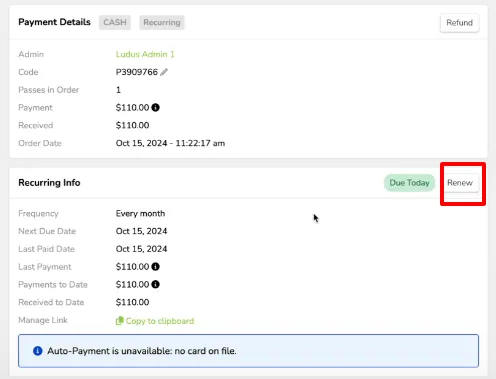Image resolution: width=496 pixels, height=379 pixels.
Task: Click the Due Today status badge
Action: tap(409, 183)
